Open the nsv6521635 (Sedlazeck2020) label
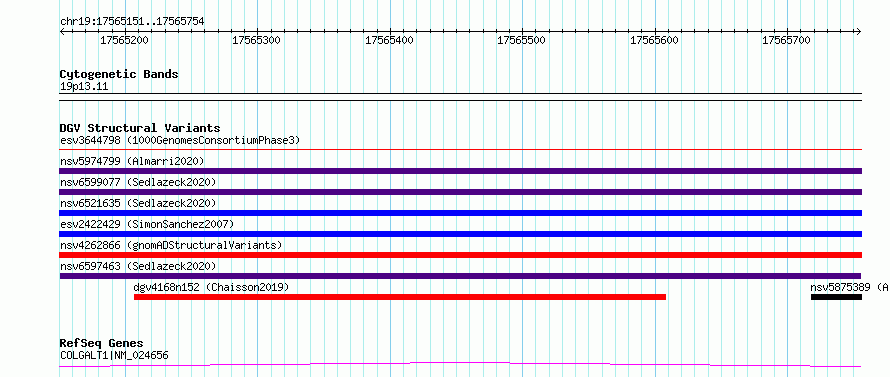 tap(138, 203)
